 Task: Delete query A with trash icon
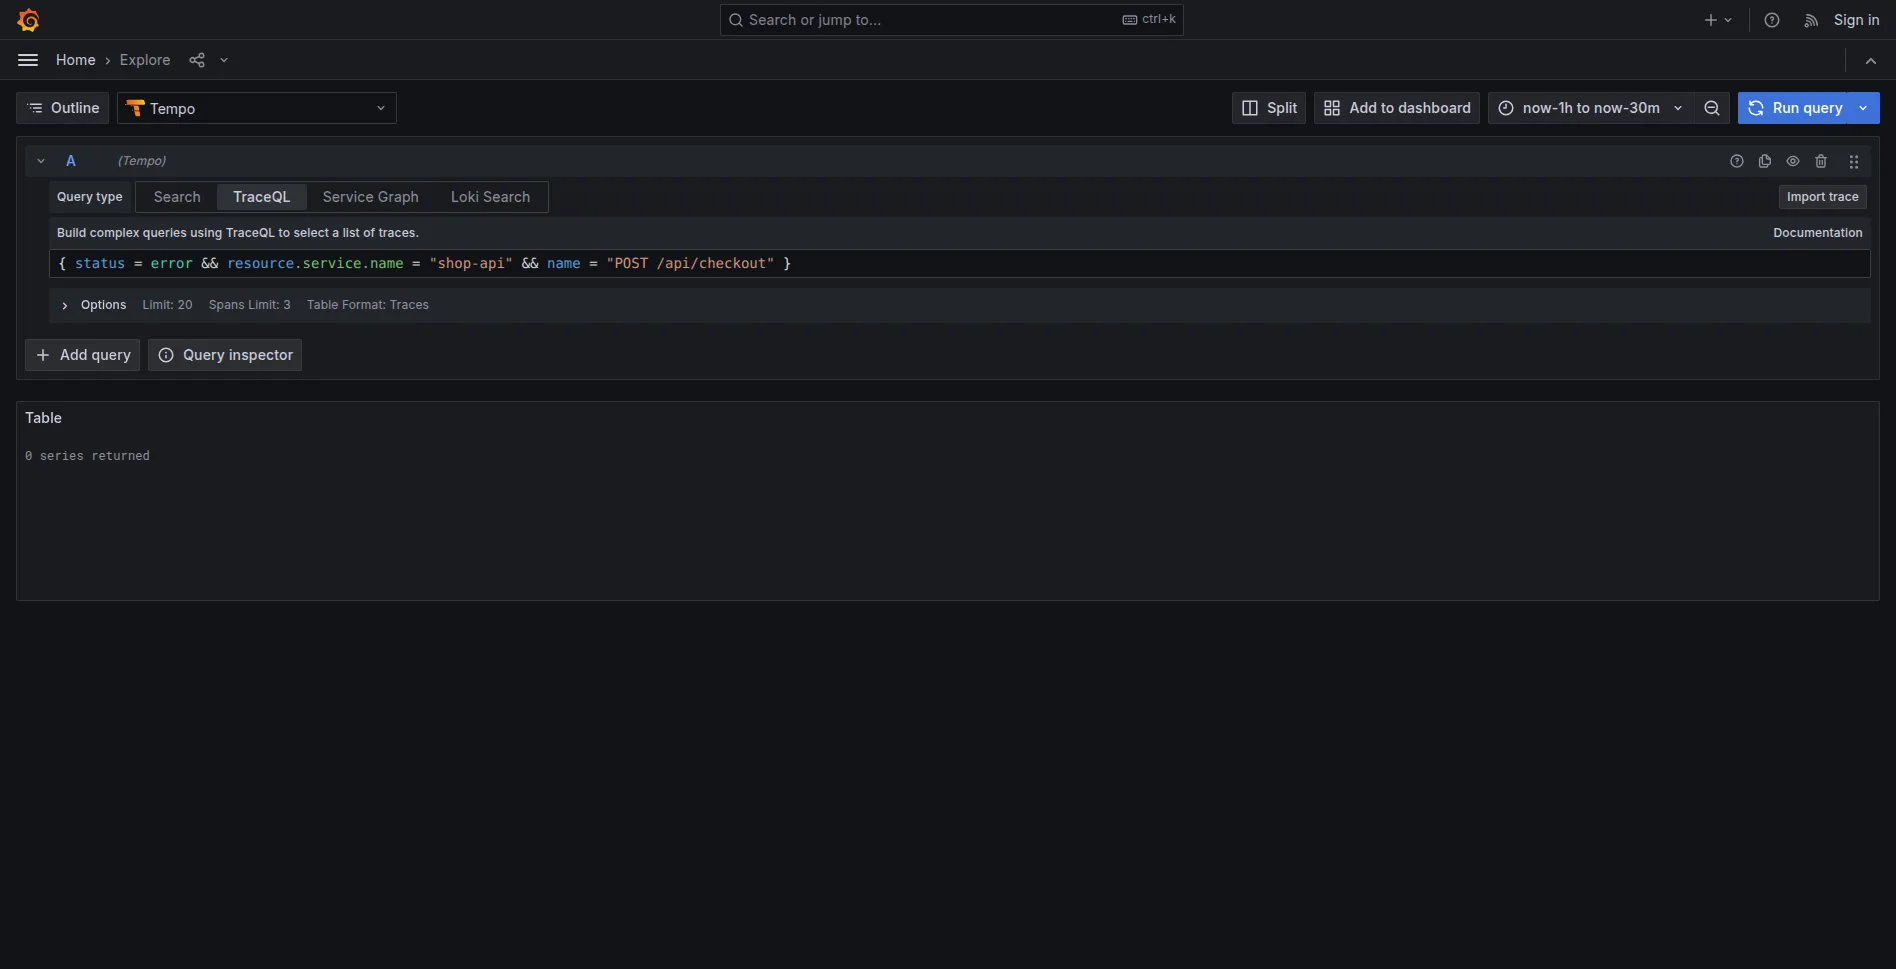click(1821, 161)
